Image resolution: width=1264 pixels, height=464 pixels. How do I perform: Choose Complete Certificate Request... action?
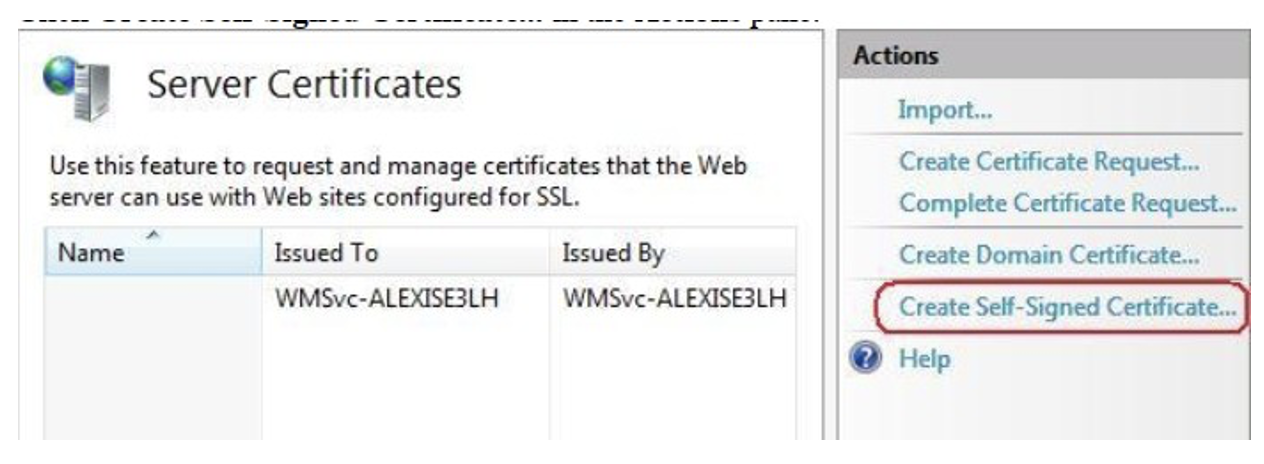[1067, 203]
